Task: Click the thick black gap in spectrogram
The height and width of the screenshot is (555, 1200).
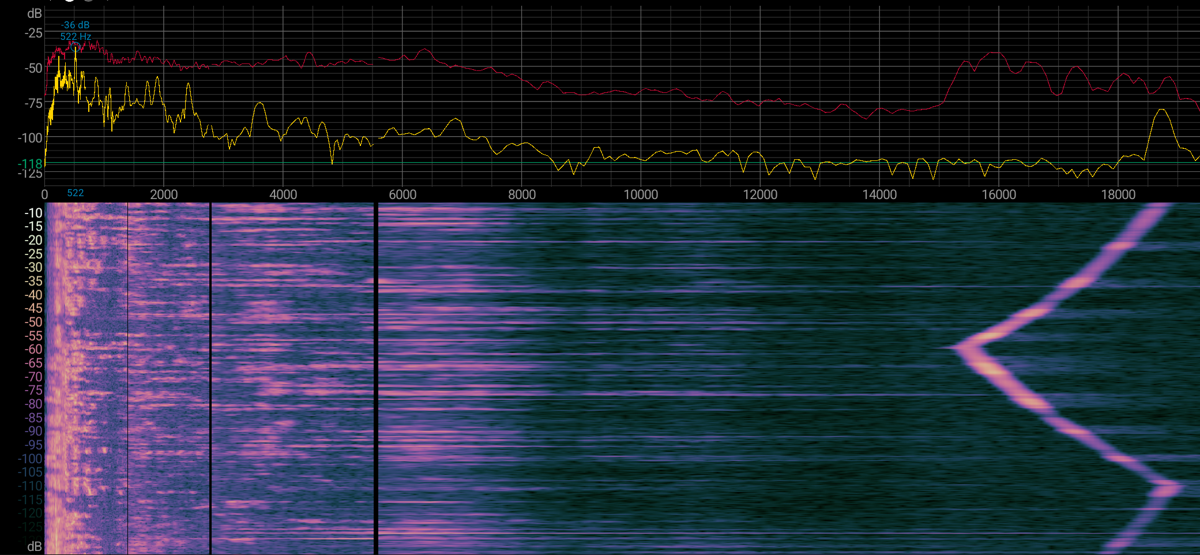Action: 375,380
